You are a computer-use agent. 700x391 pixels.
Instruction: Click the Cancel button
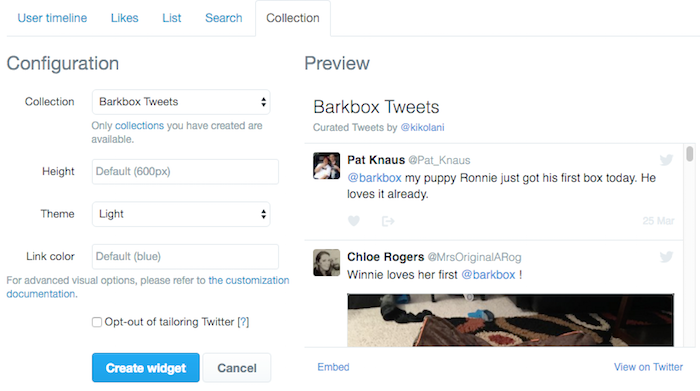[x=237, y=368]
